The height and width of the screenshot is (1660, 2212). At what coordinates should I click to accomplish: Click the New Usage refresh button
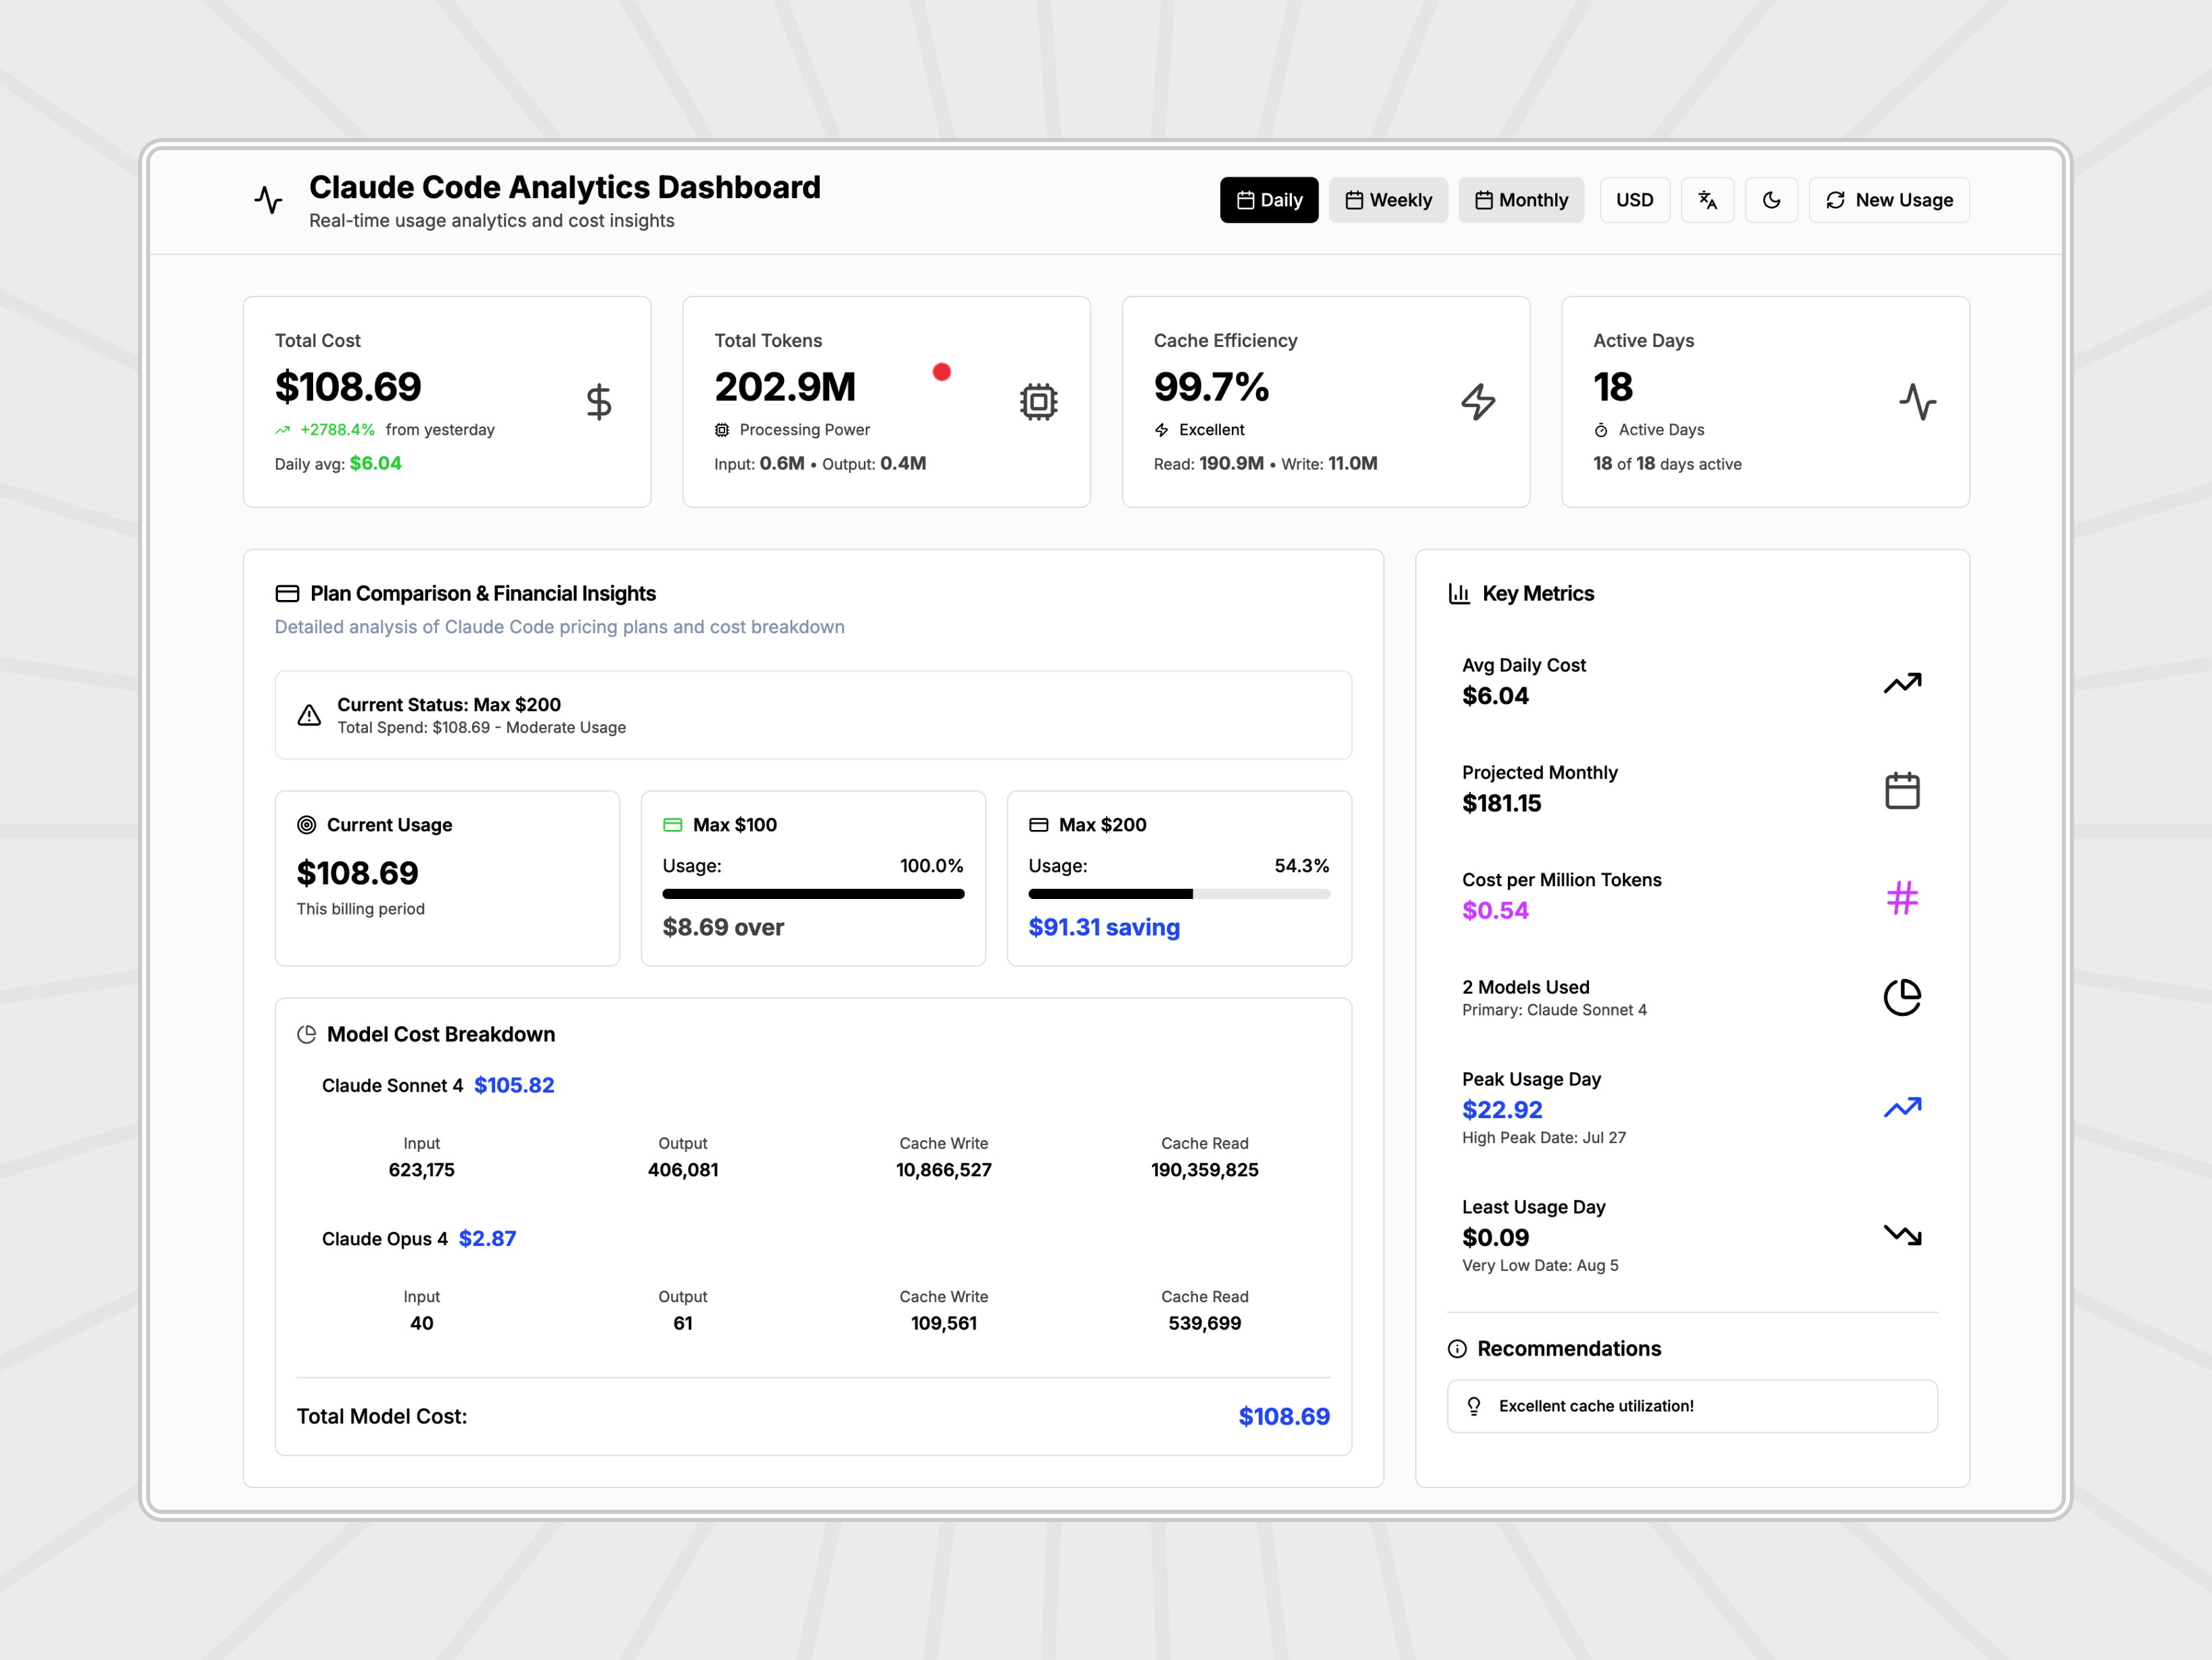tap(1889, 200)
